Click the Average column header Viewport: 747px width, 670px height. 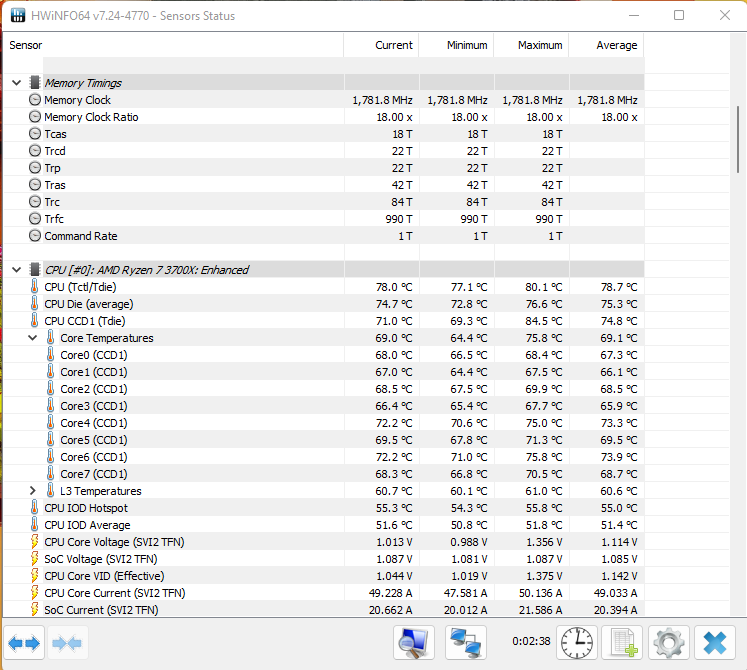606,45
